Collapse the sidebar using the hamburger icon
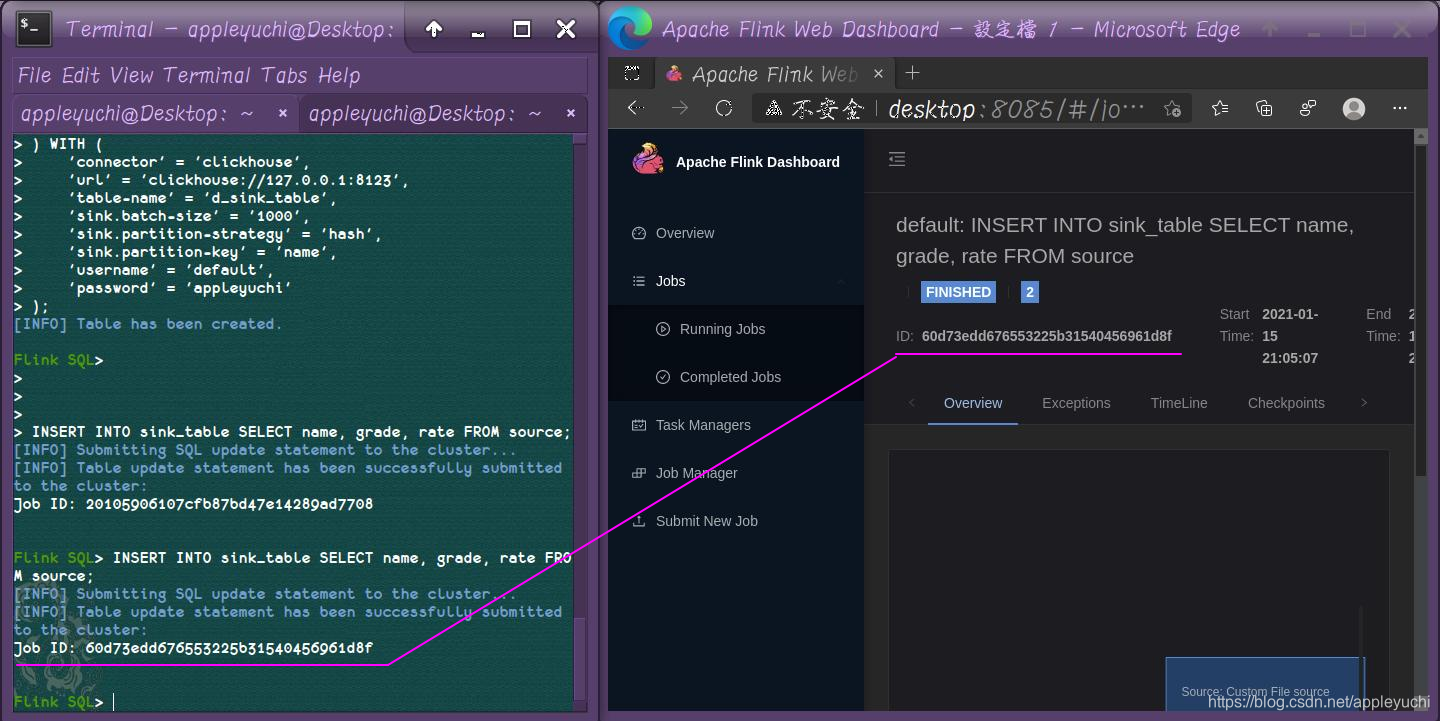 point(897,159)
